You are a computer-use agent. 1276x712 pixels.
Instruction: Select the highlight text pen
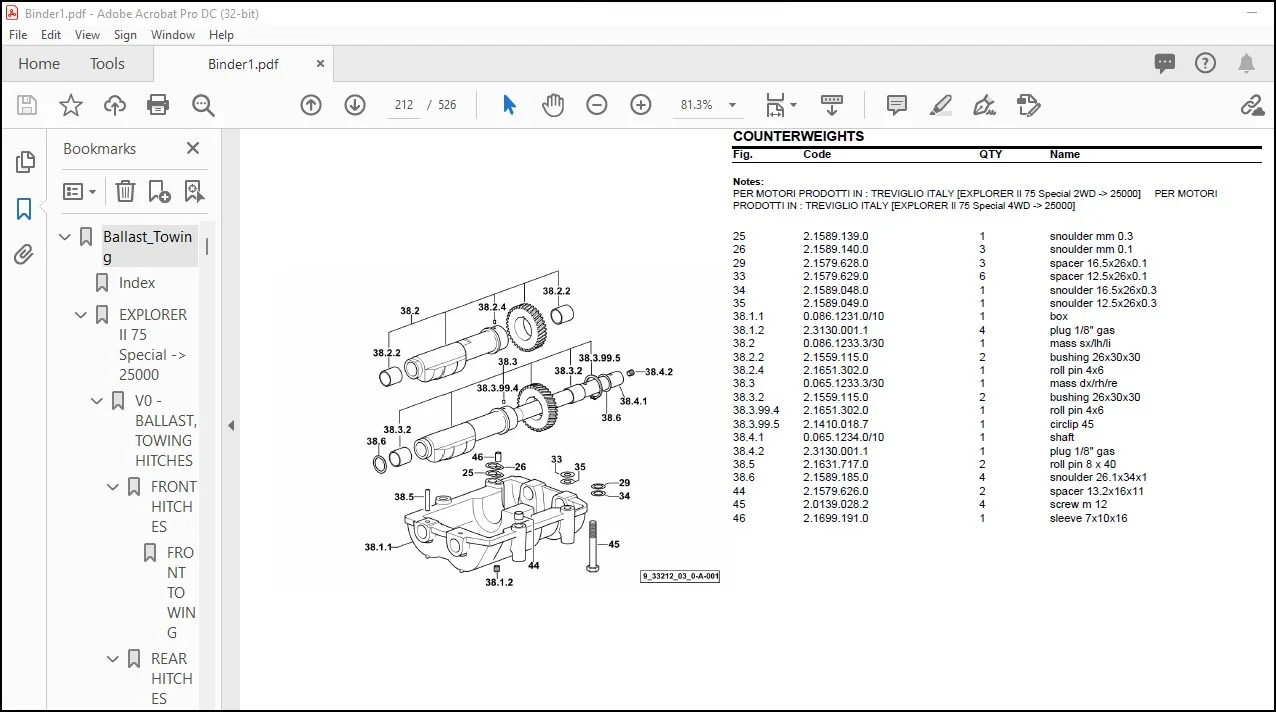tap(940, 105)
